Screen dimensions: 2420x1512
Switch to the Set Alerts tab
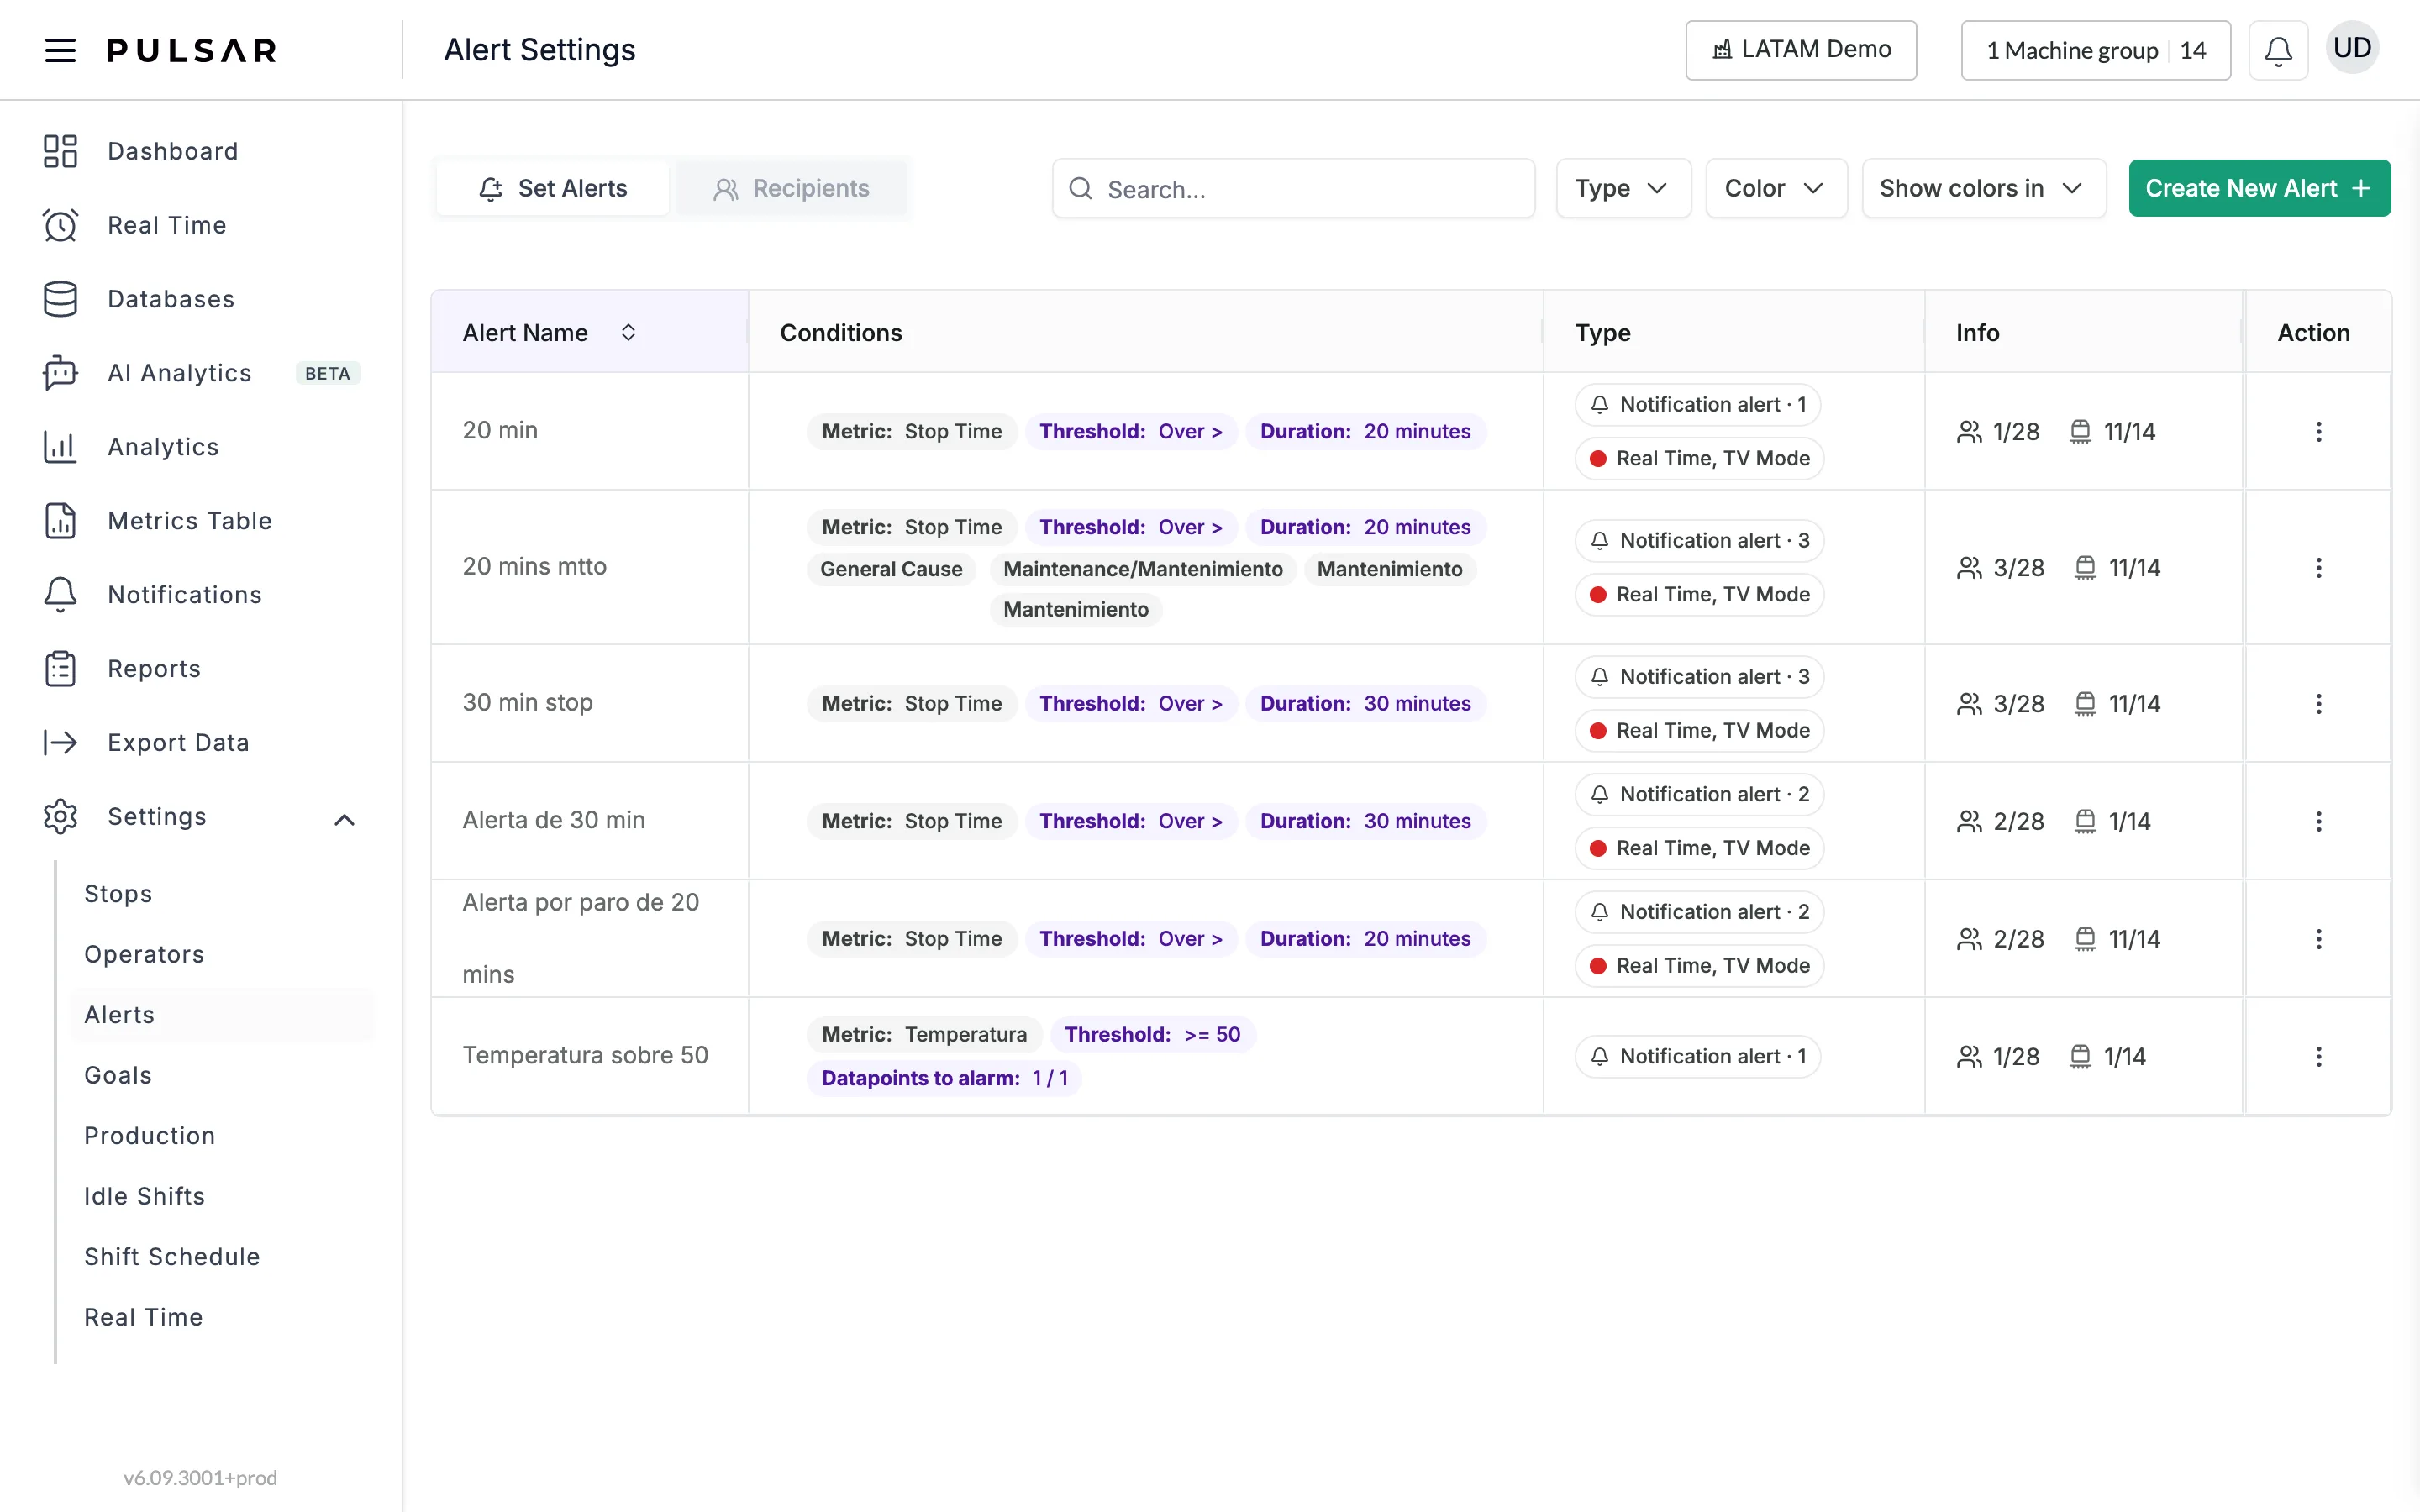553,188
